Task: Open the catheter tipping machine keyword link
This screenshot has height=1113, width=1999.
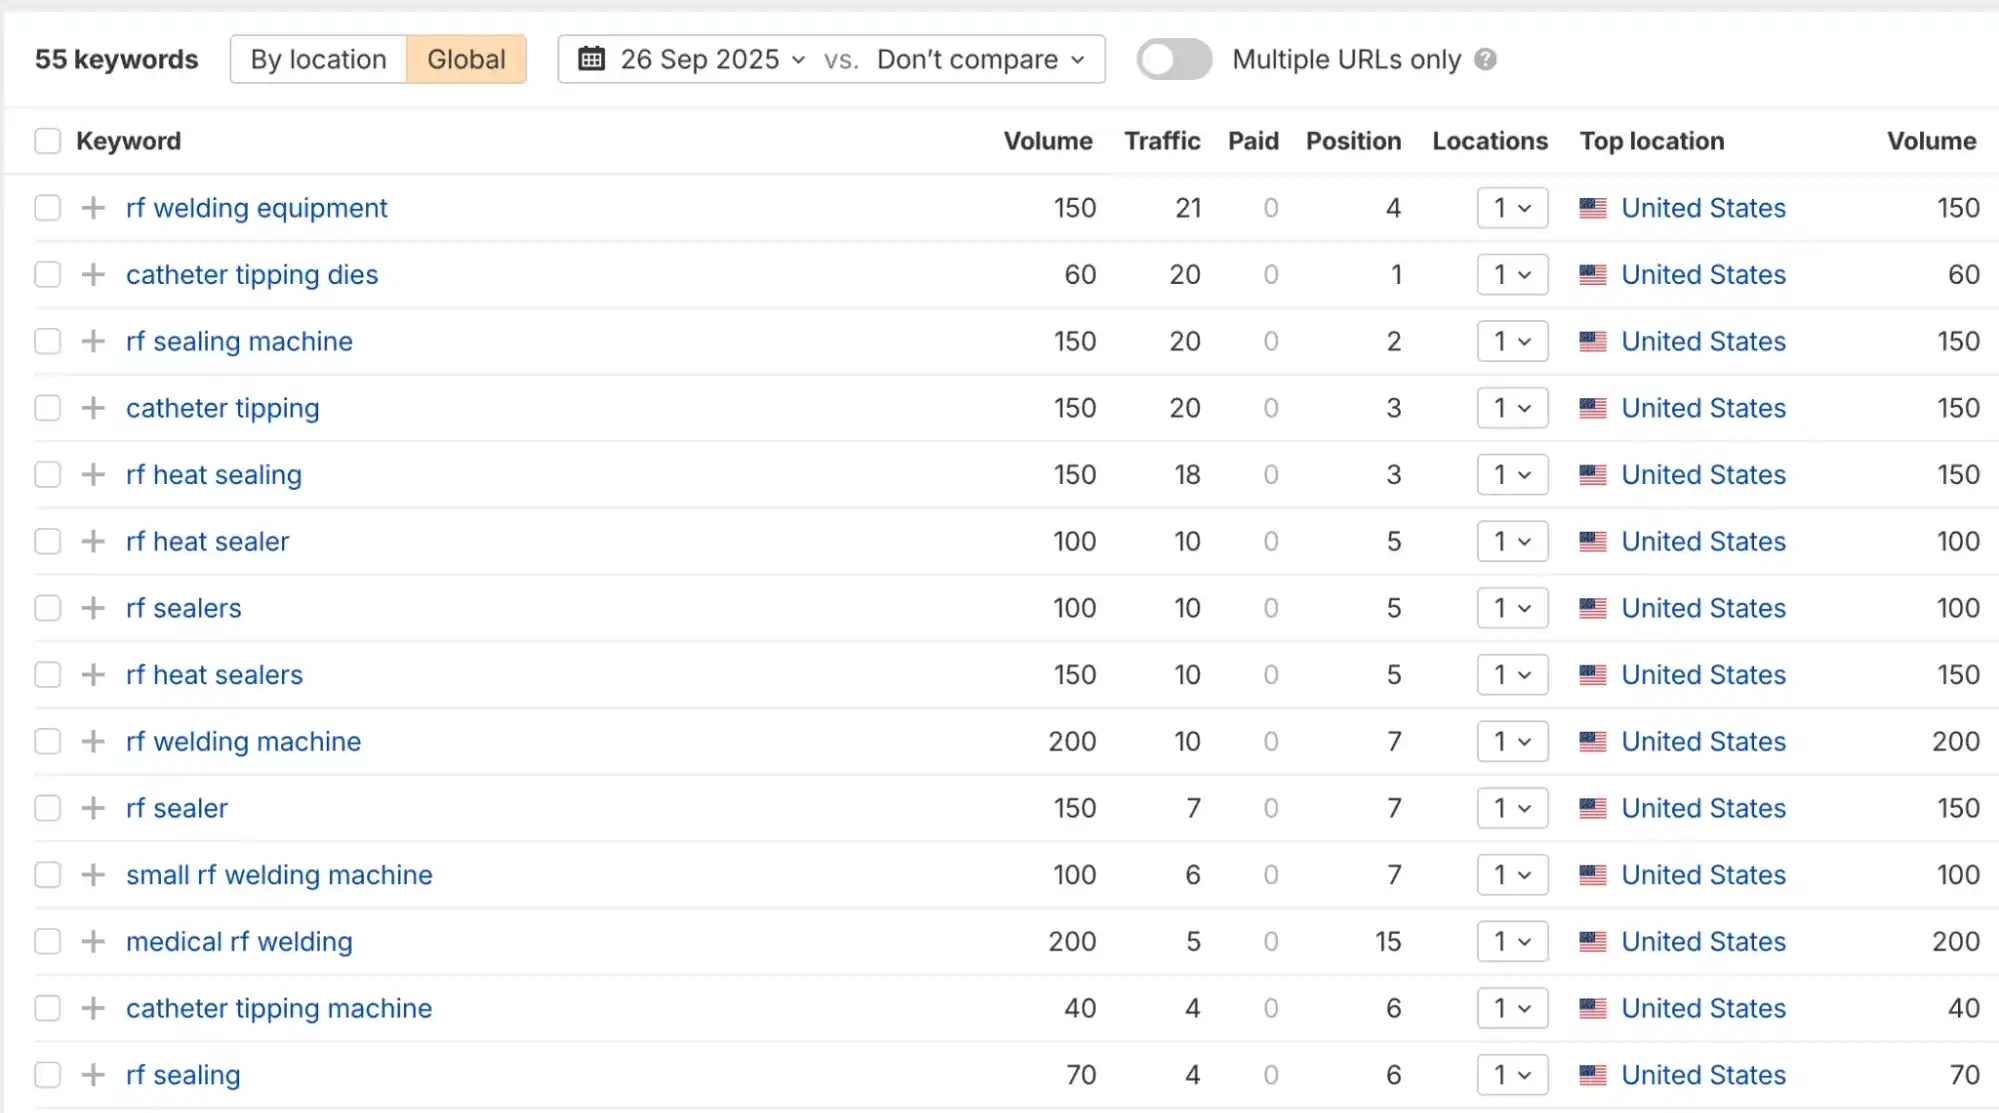Action: pos(279,1008)
